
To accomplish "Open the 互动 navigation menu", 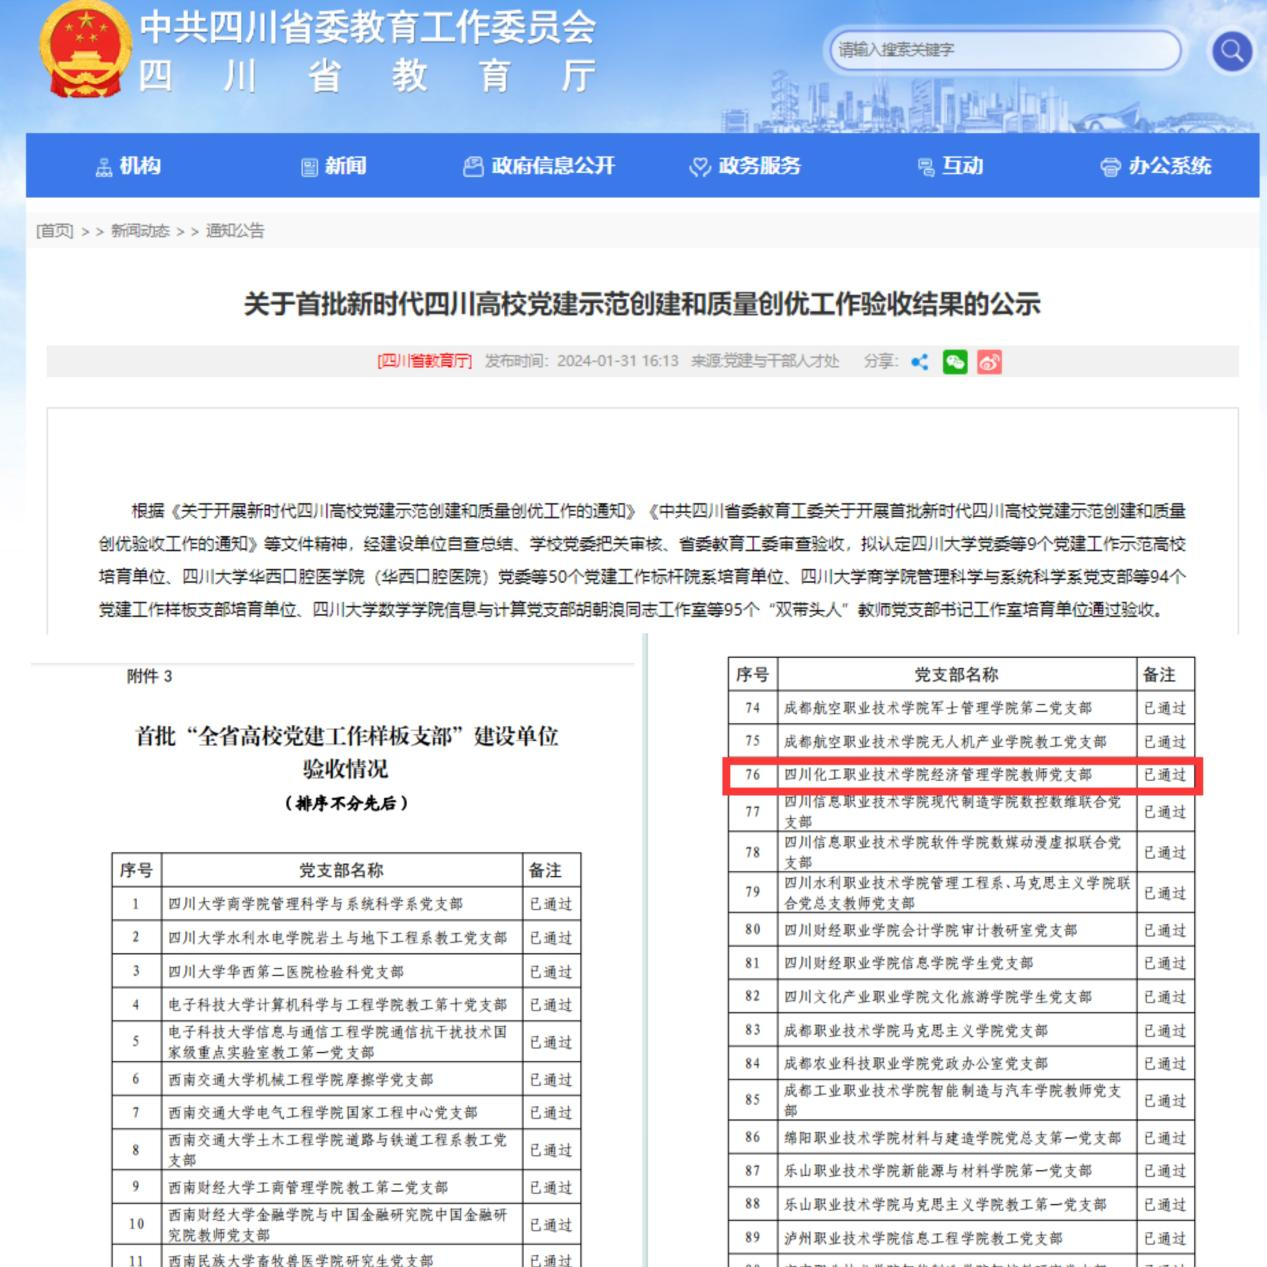I will 951,166.
